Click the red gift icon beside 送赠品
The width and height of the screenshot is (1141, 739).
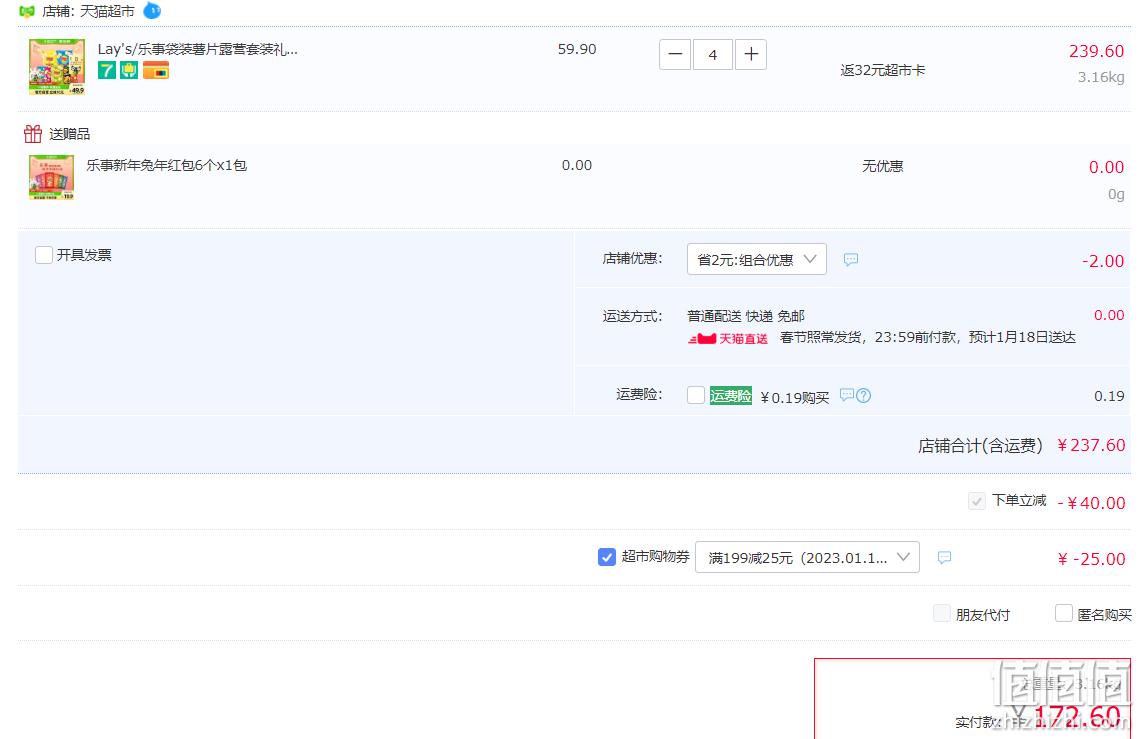pyautogui.click(x=33, y=134)
